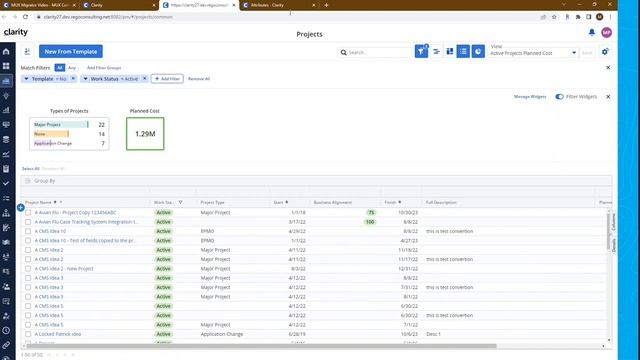
Task: Sort by the Finish column header
Action: (391, 202)
